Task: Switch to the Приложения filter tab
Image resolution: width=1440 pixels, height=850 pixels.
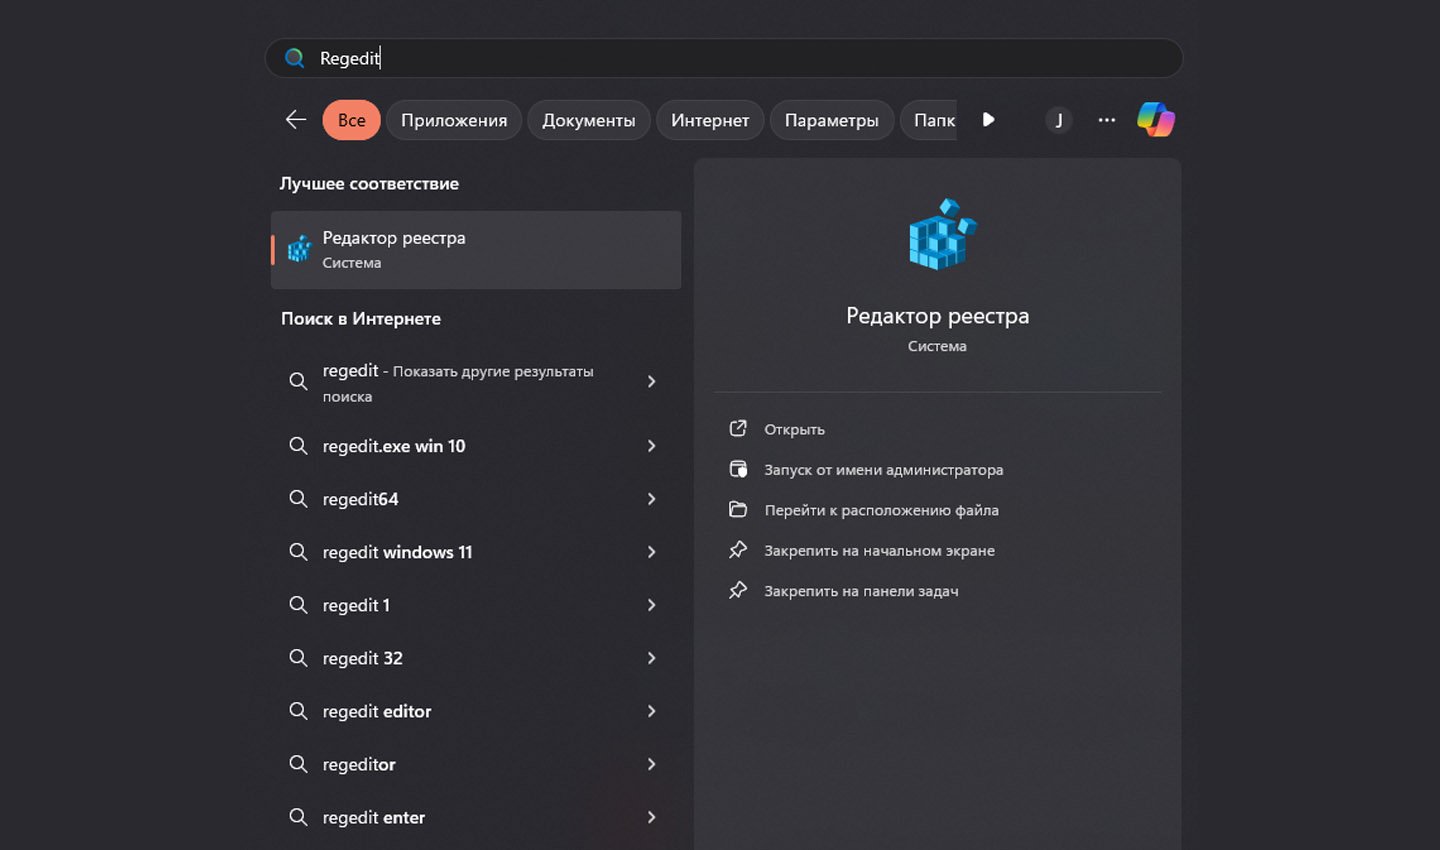Action: [x=454, y=120]
